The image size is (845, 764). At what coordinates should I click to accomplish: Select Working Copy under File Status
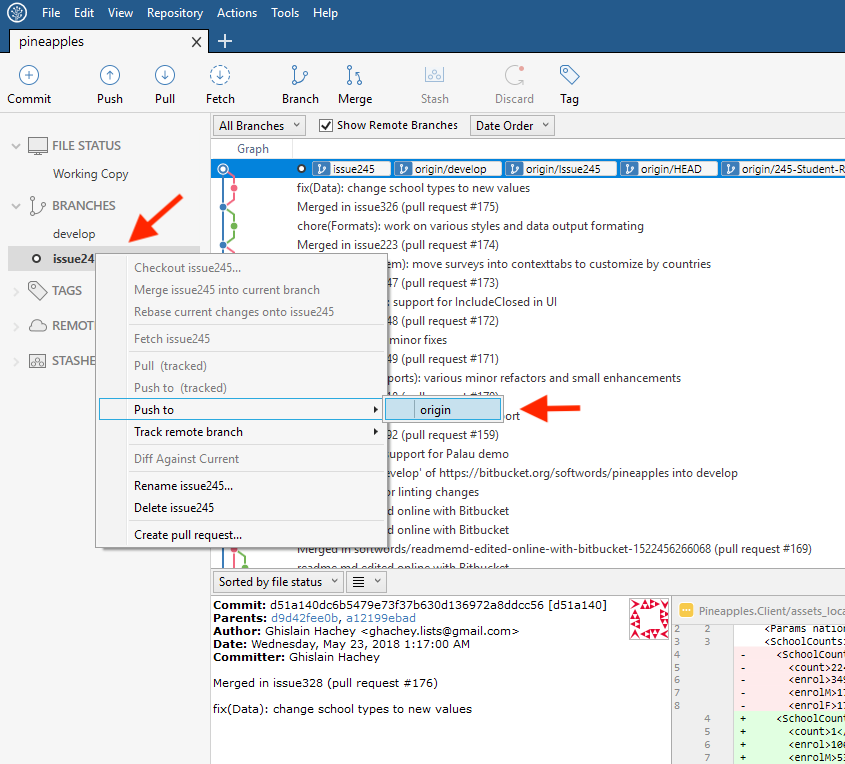pos(90,174)
